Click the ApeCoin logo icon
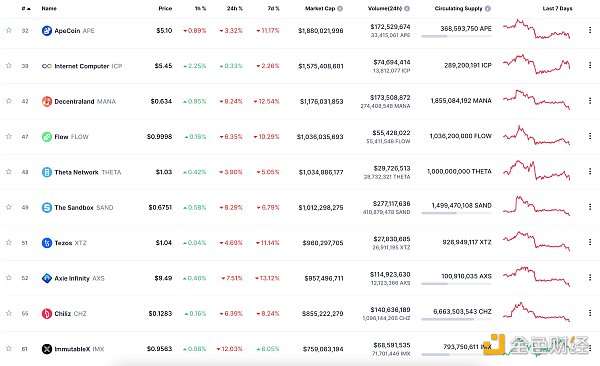The height and width of the screenshot is (366, 600). click(47, 31)
